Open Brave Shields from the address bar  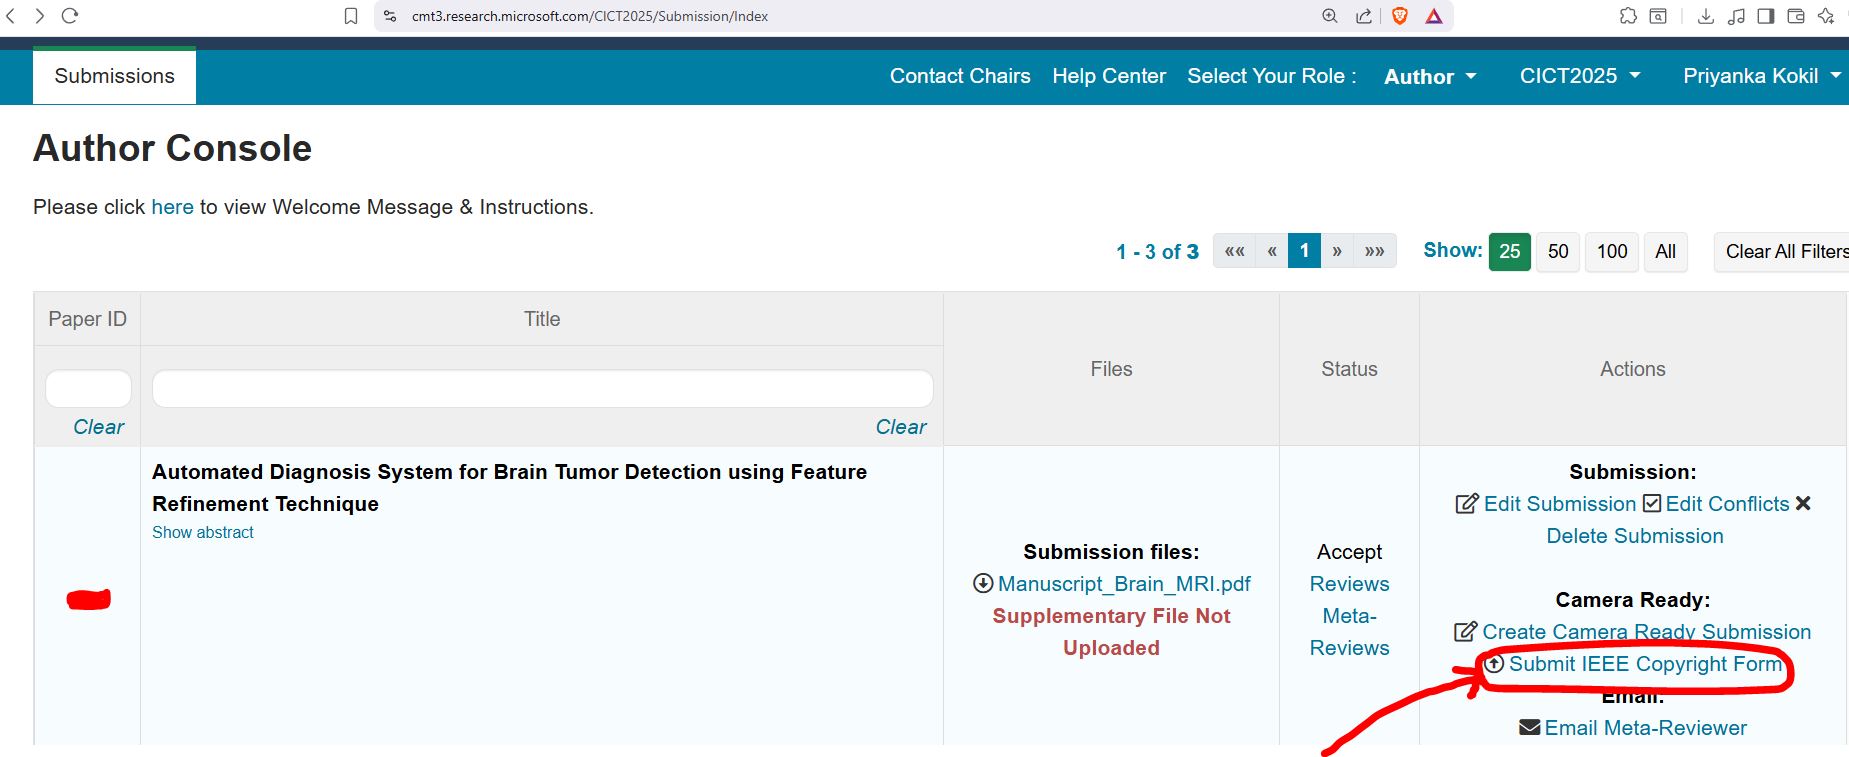coord(1400,16)
